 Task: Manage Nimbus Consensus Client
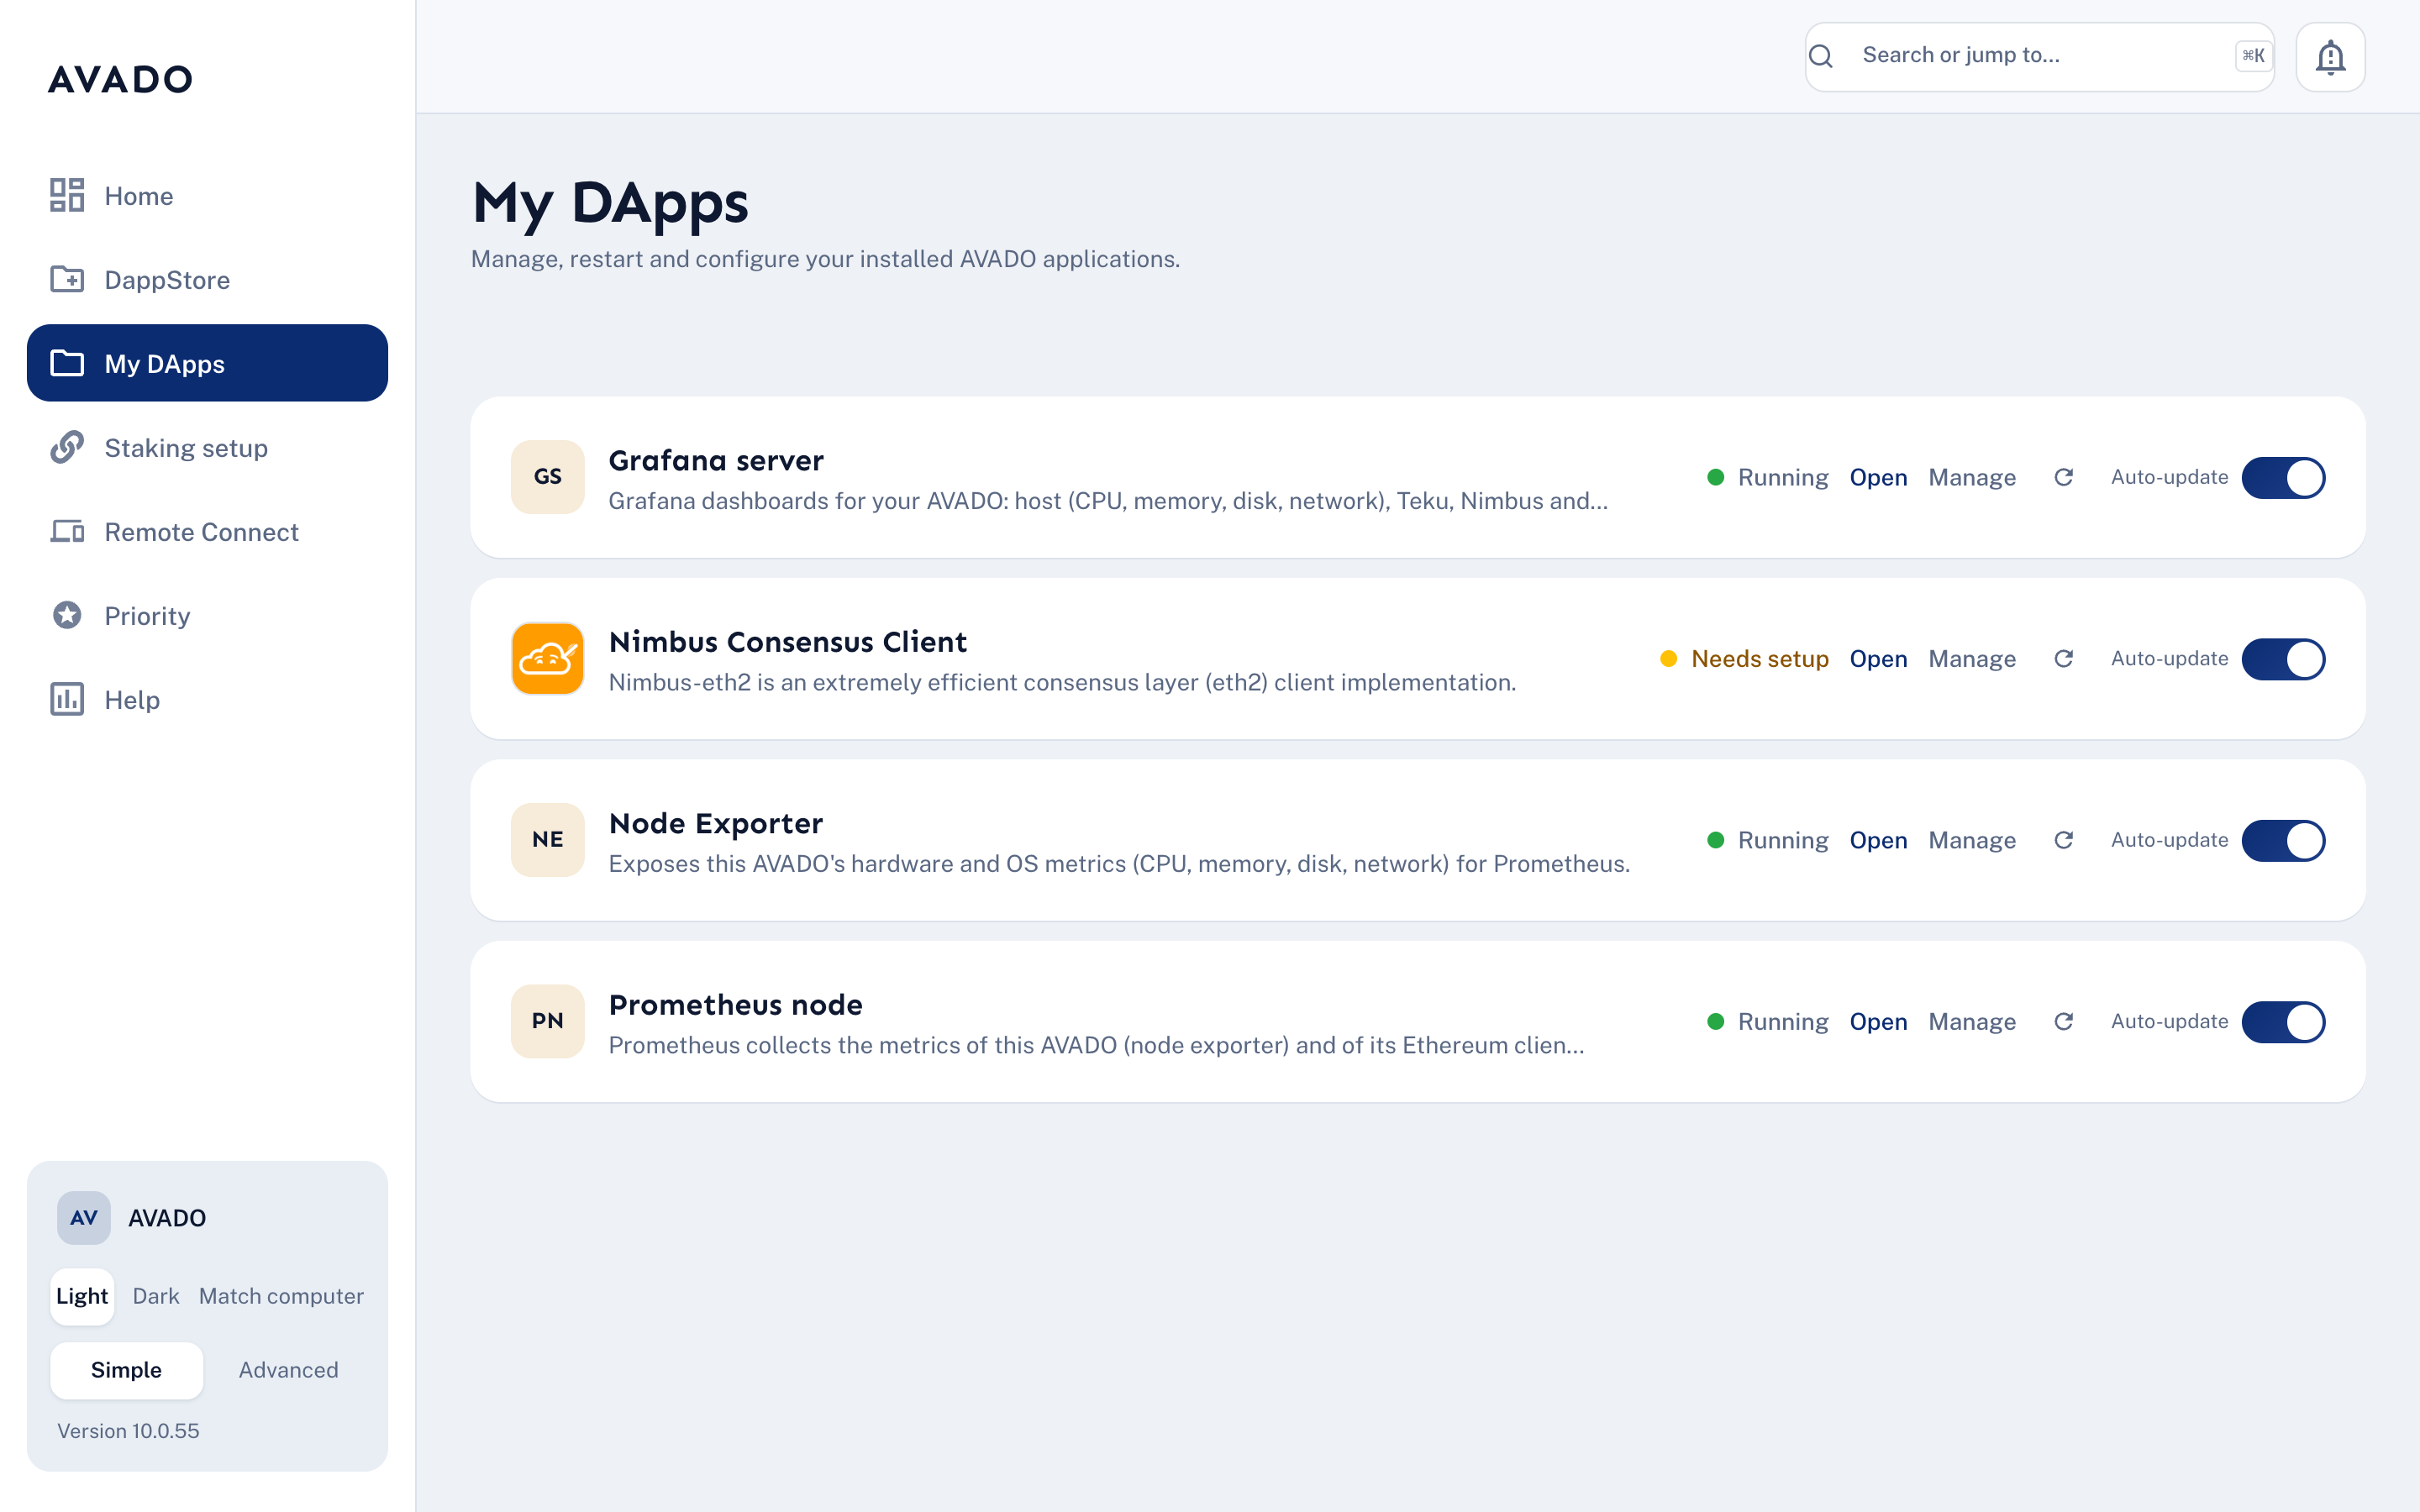point(1971,659)
